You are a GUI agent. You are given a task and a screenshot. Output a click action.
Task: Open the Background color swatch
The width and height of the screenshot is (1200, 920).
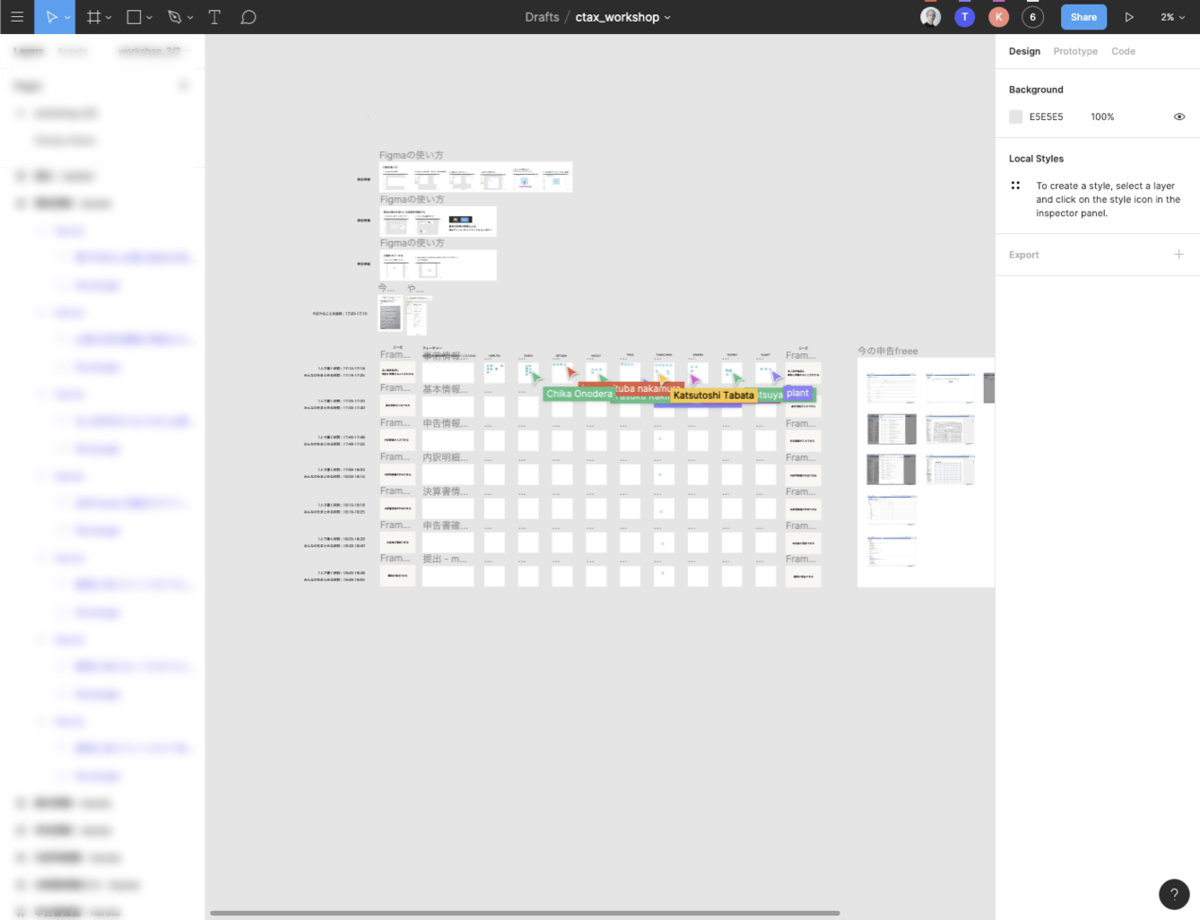1015,116
